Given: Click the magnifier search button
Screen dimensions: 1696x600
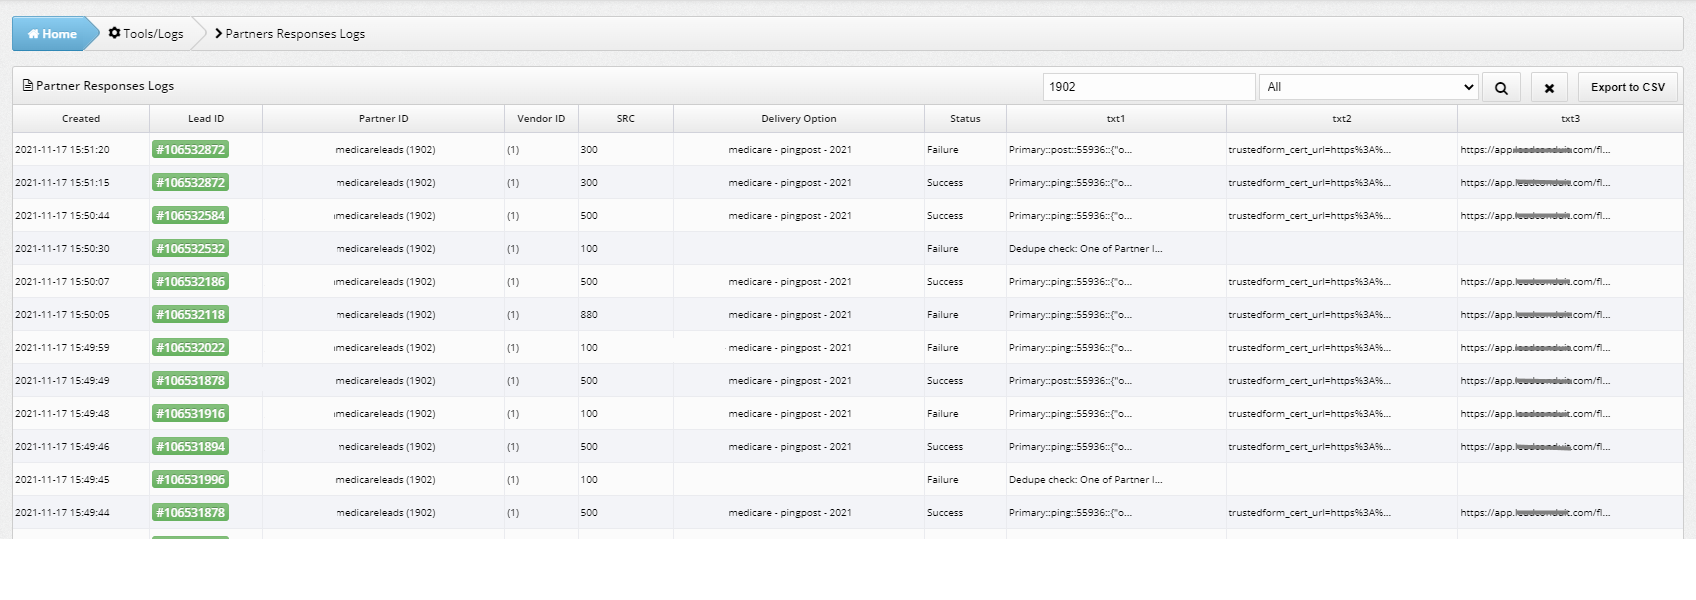Looking at the screenshot, I should (1501, 87).
